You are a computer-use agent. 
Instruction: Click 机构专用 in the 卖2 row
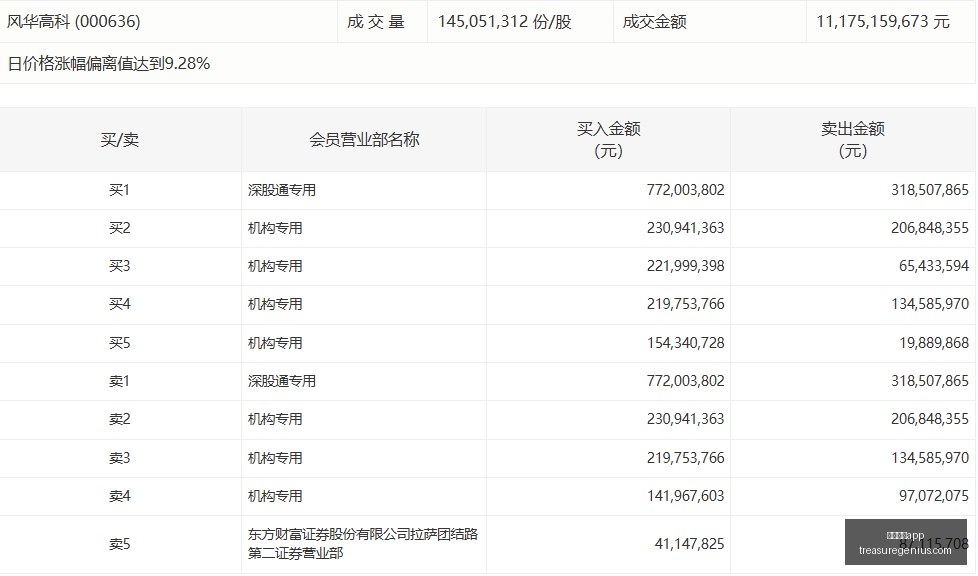tap(275, 419)
